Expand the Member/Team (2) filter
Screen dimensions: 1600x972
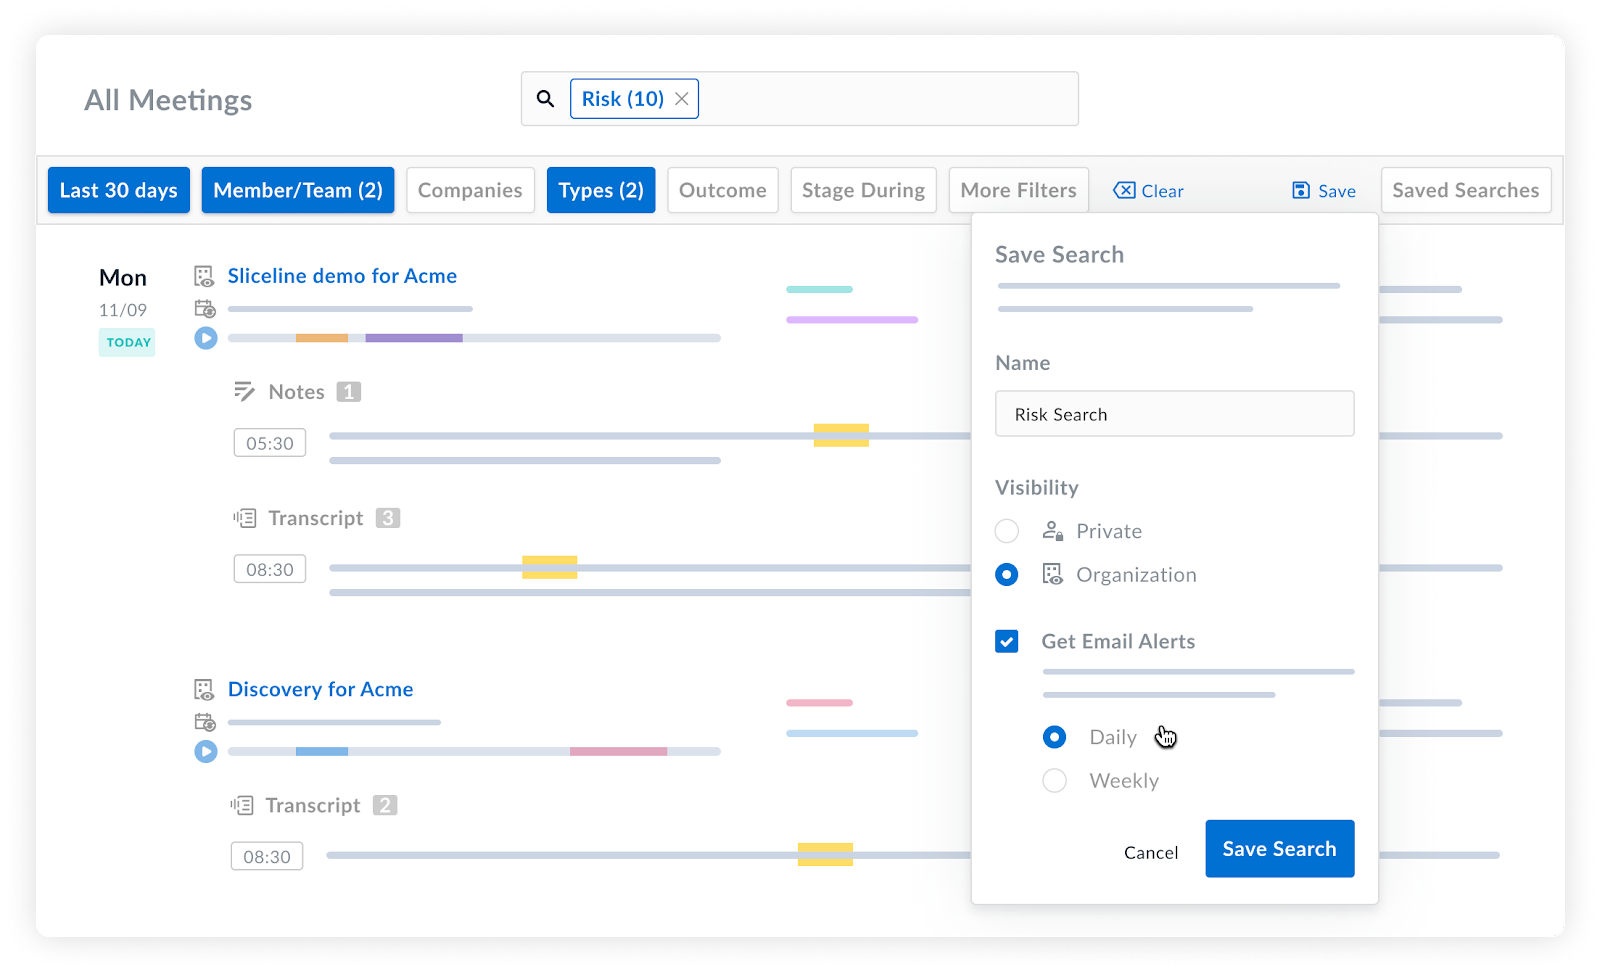pos(298,190)
